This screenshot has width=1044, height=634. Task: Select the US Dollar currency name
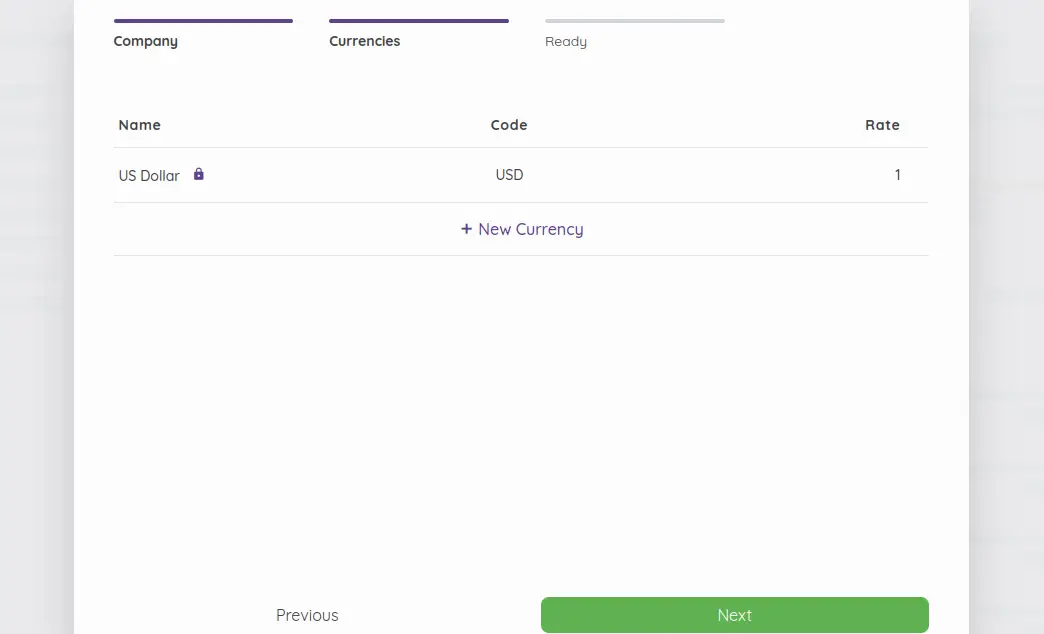point(149,176)
